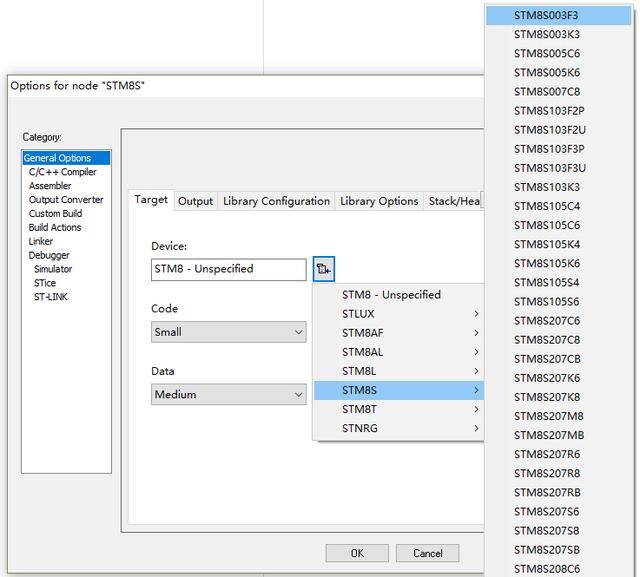The image size is (640, 577).
Task: Pick device STM8S105C4
Action: [x=558, y=206]
